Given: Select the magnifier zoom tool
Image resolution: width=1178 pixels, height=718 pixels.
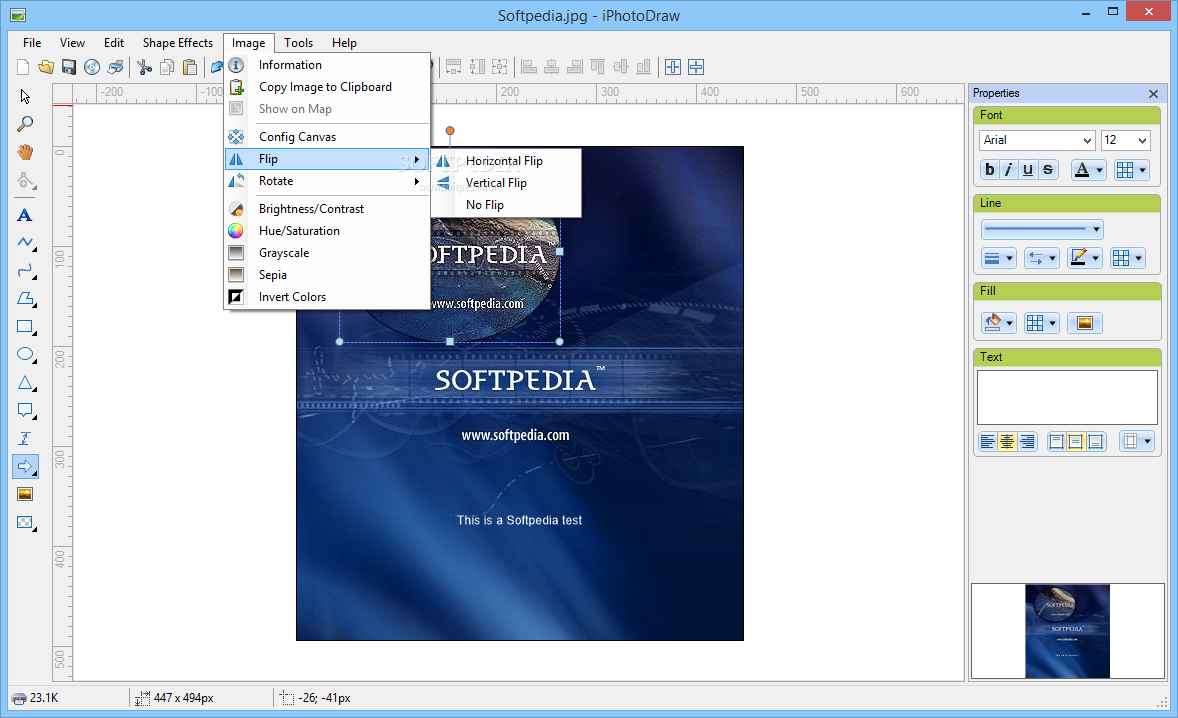Looking at the screenshot, I should click(x=25, y=124).
